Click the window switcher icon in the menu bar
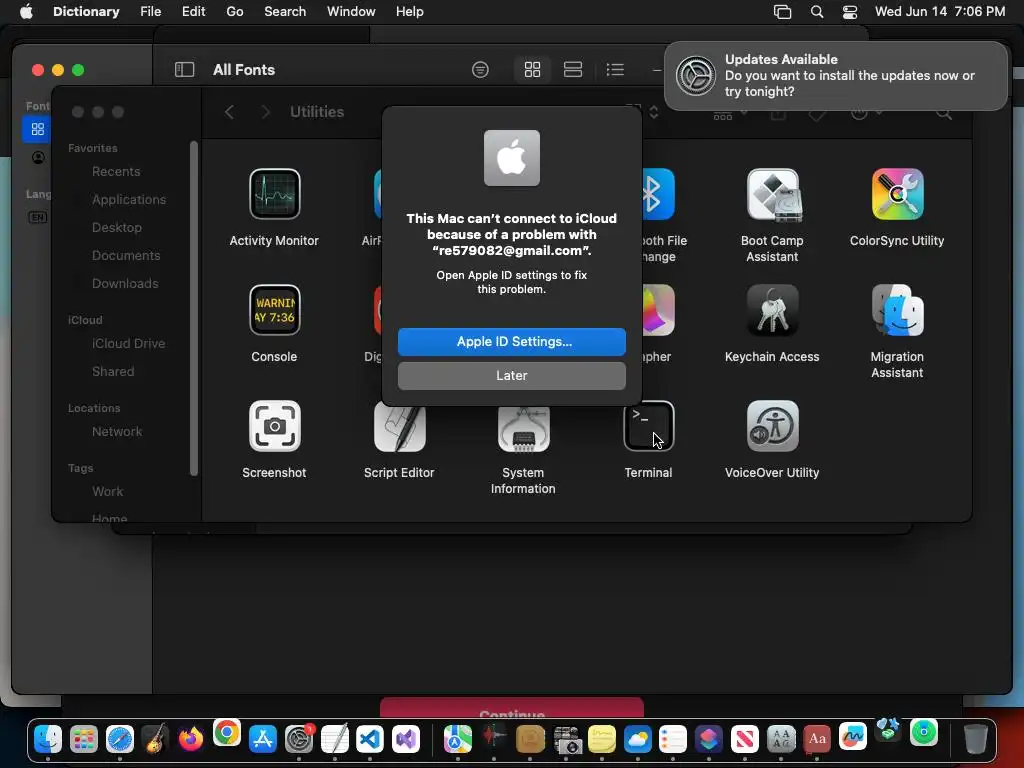 click(x=782, y=11)
